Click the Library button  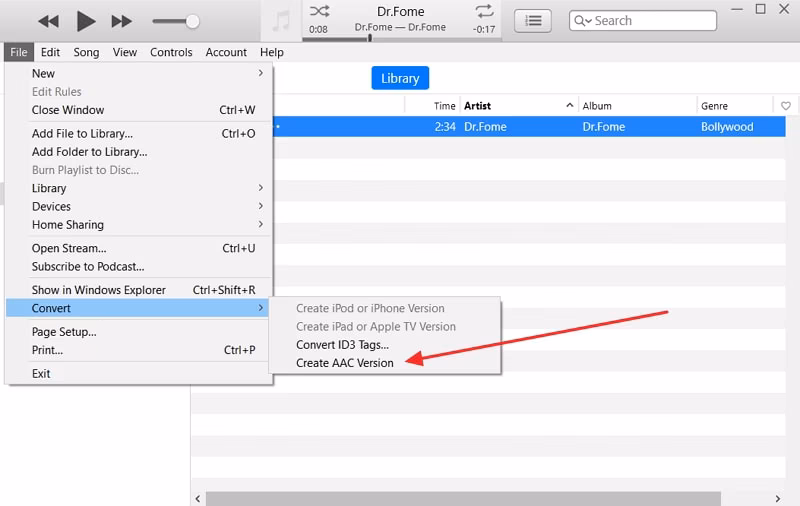400,78
